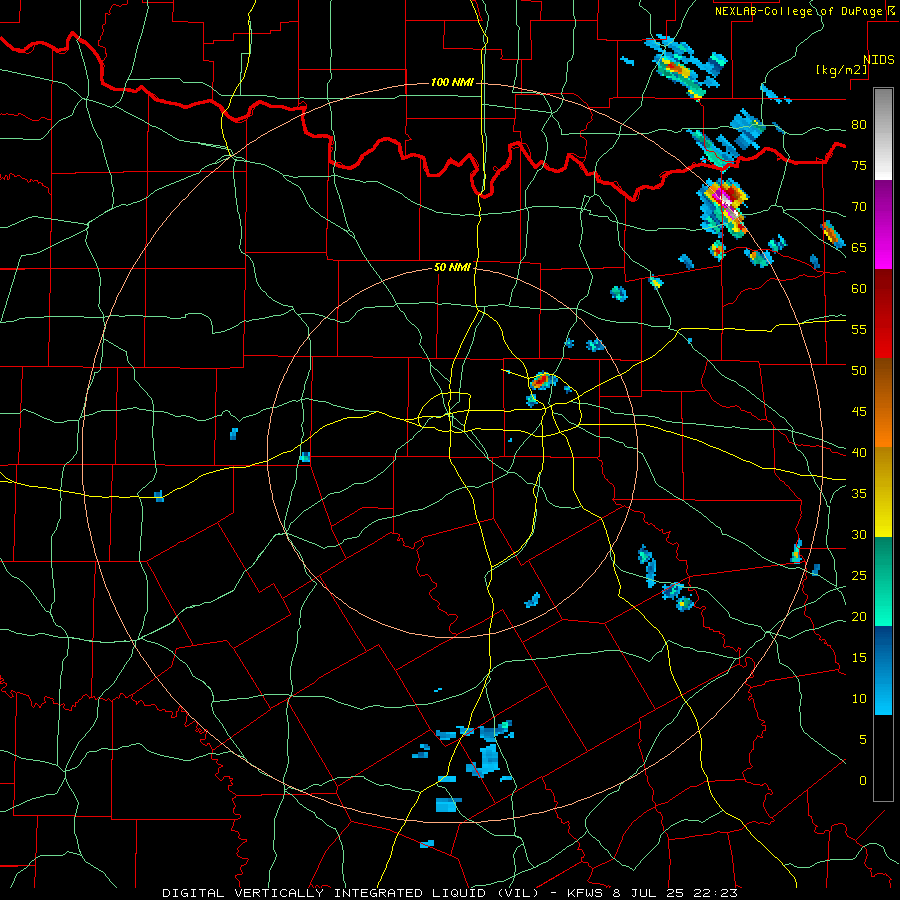Click the scale value 20
Screen dimensions: 900x900
[859, 616]
